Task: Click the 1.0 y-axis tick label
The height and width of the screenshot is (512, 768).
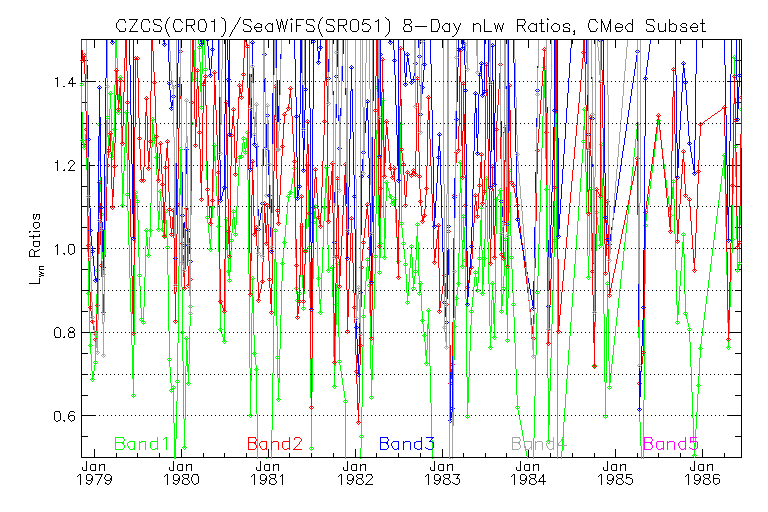Action: coord(65,249)
